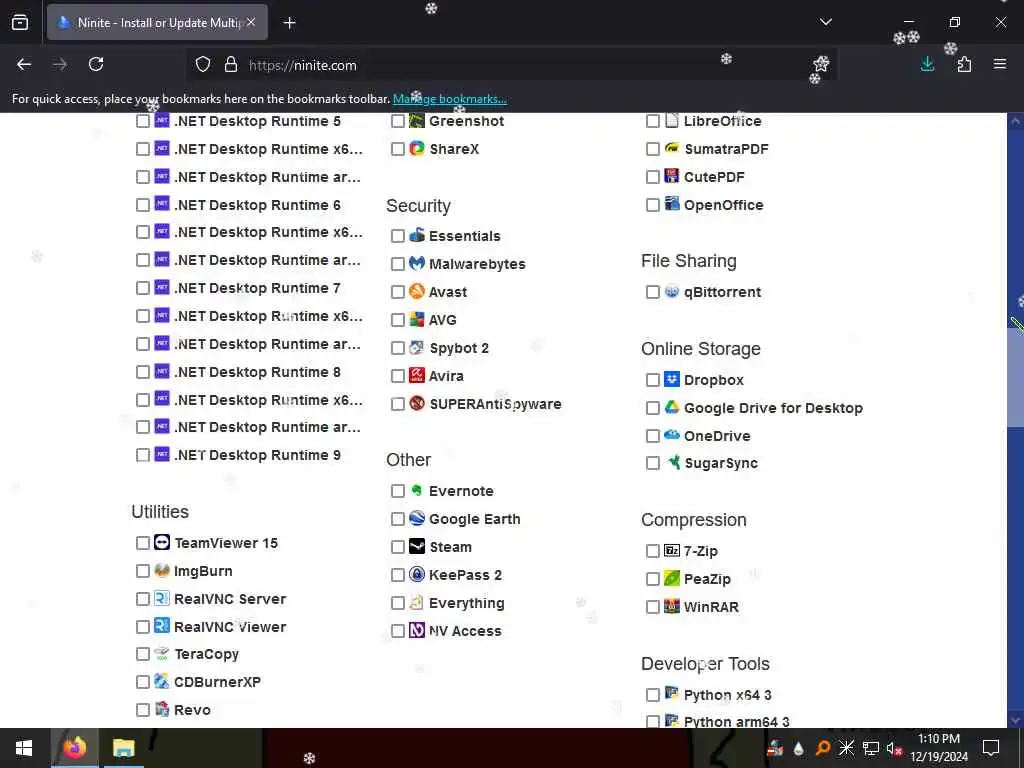Click the CDBurnerXP label

coord(217,682)
